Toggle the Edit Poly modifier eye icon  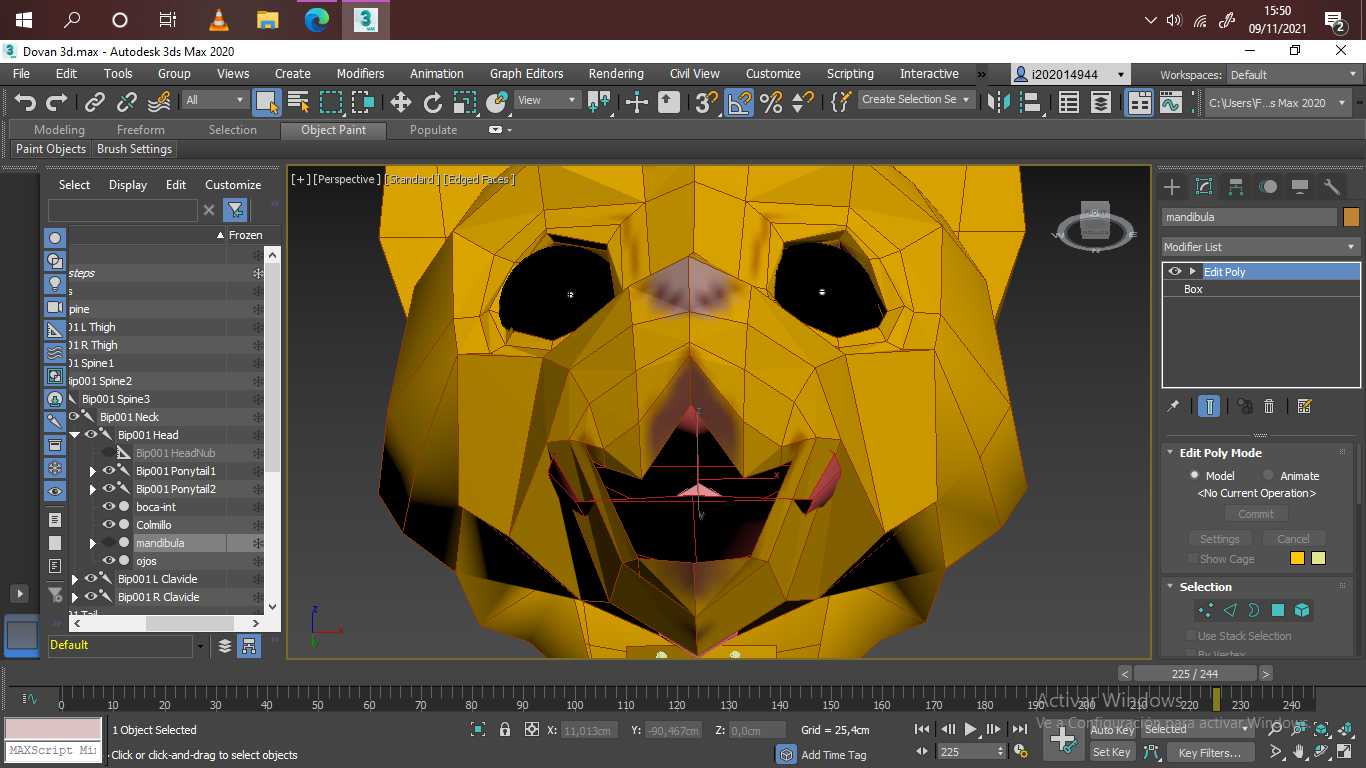(x=1175, y=272)
